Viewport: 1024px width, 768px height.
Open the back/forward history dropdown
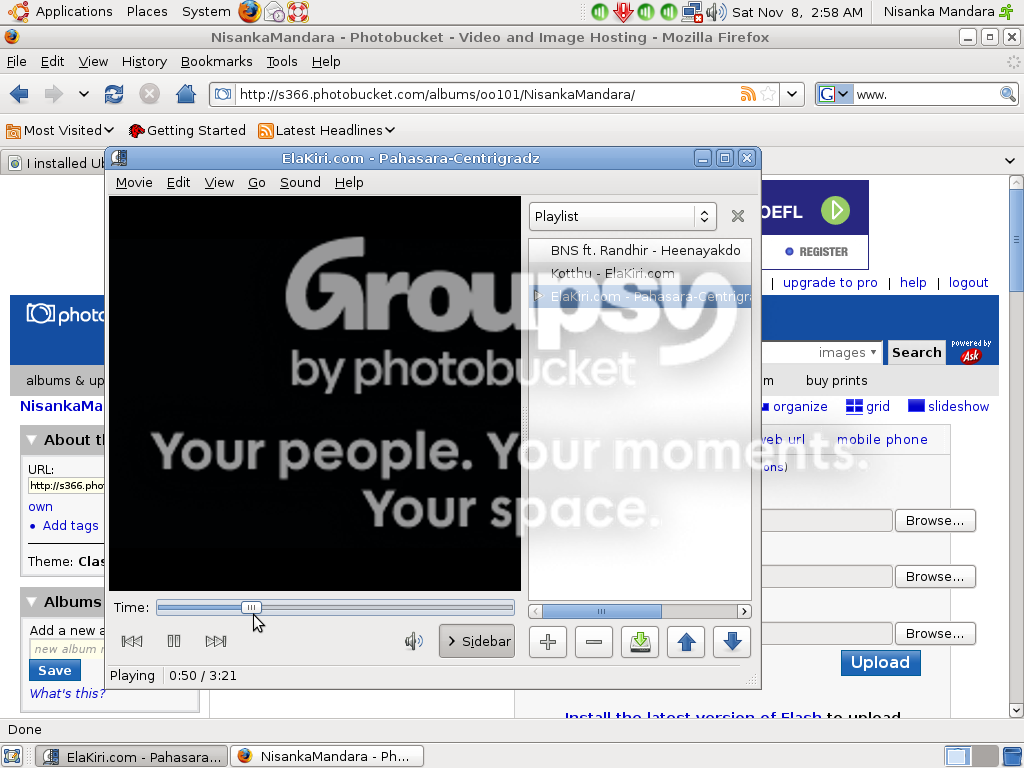84,94
